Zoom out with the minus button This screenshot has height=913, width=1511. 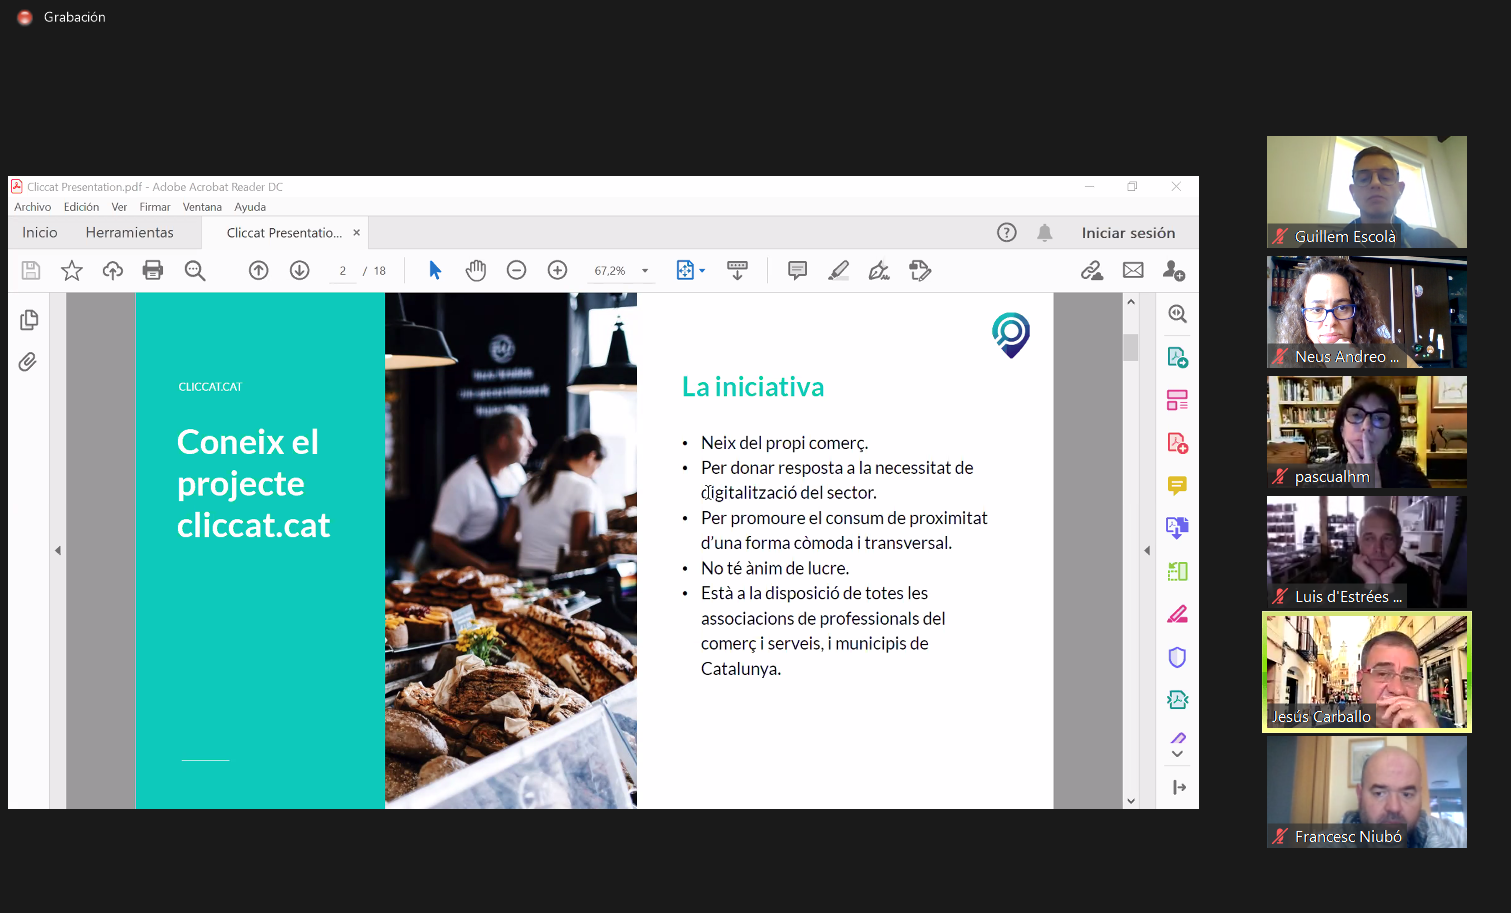click(517, 270)
